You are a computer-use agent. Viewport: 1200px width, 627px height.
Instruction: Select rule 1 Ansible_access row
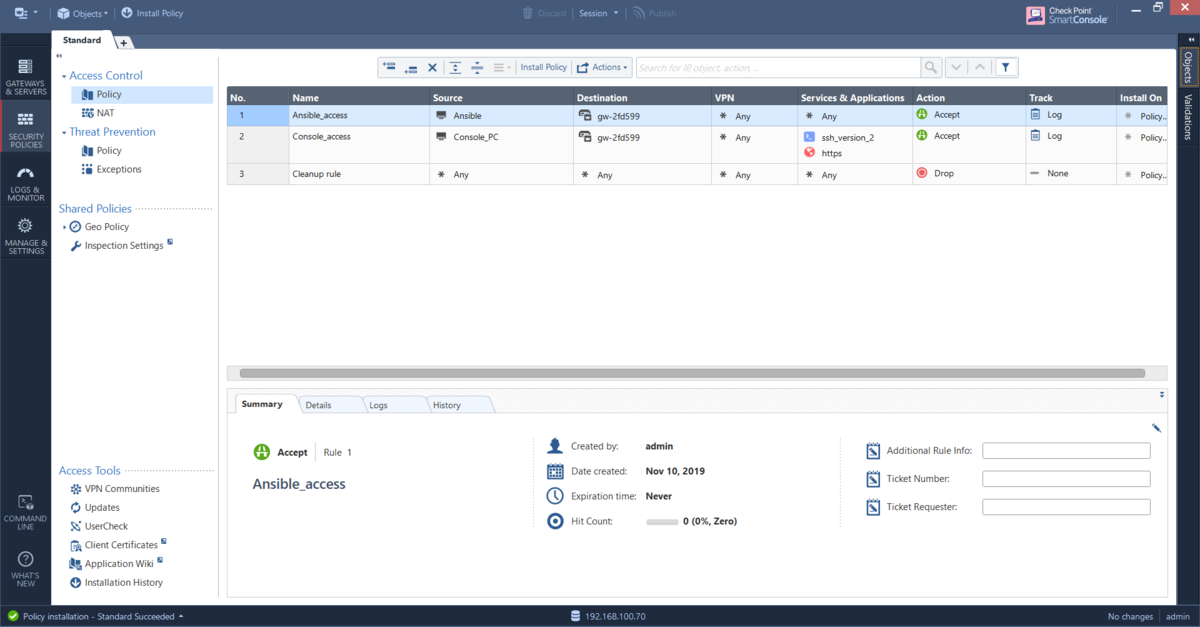pos(697,115)
